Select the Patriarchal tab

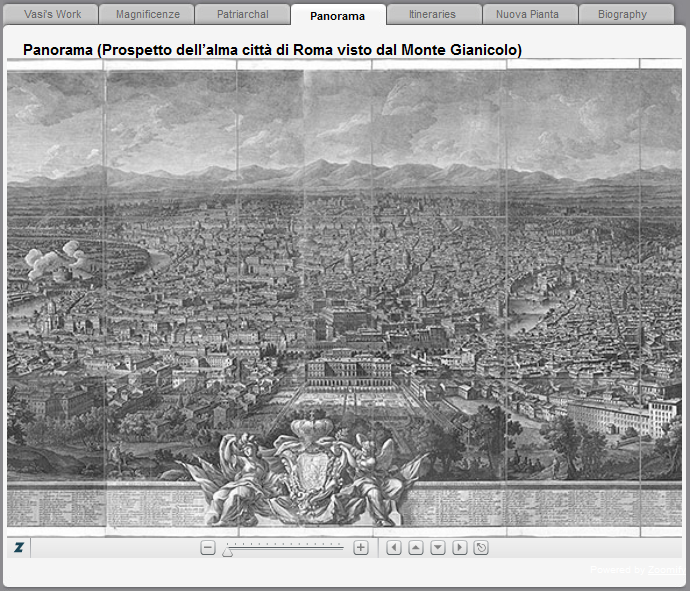[242, 14]
